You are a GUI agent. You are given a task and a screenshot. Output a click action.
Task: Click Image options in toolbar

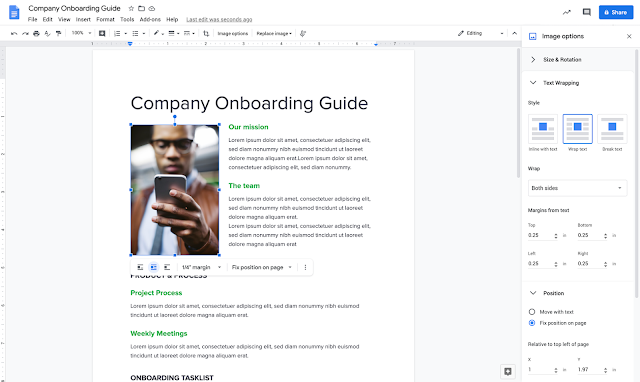click(x=232, y=33)
